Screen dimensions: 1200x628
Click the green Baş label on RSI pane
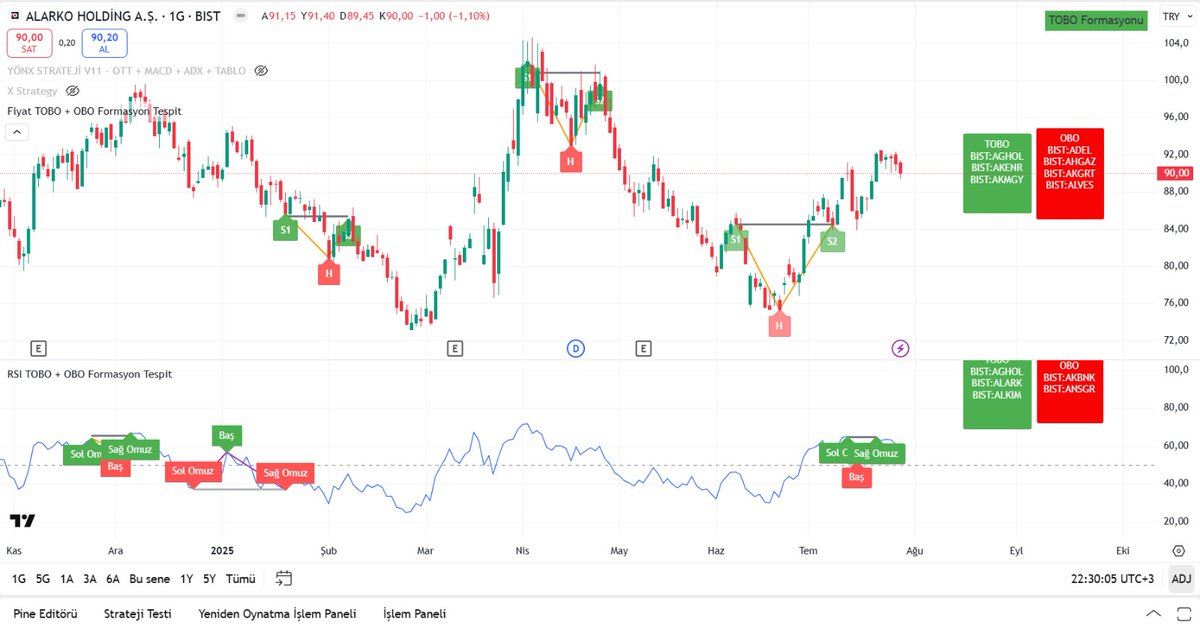[226, 436]
